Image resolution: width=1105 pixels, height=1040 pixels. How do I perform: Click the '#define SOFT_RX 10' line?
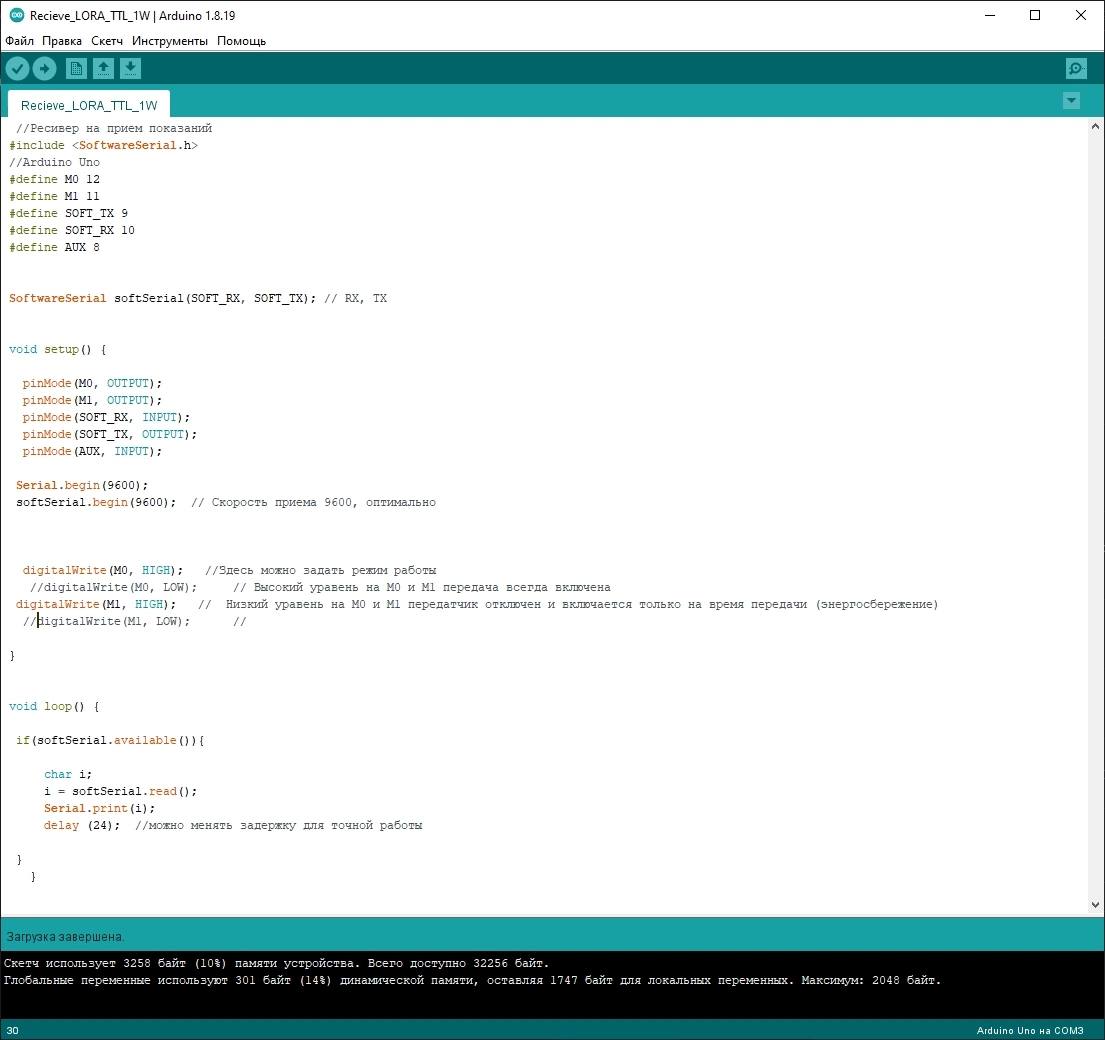(x=72, y=230)
